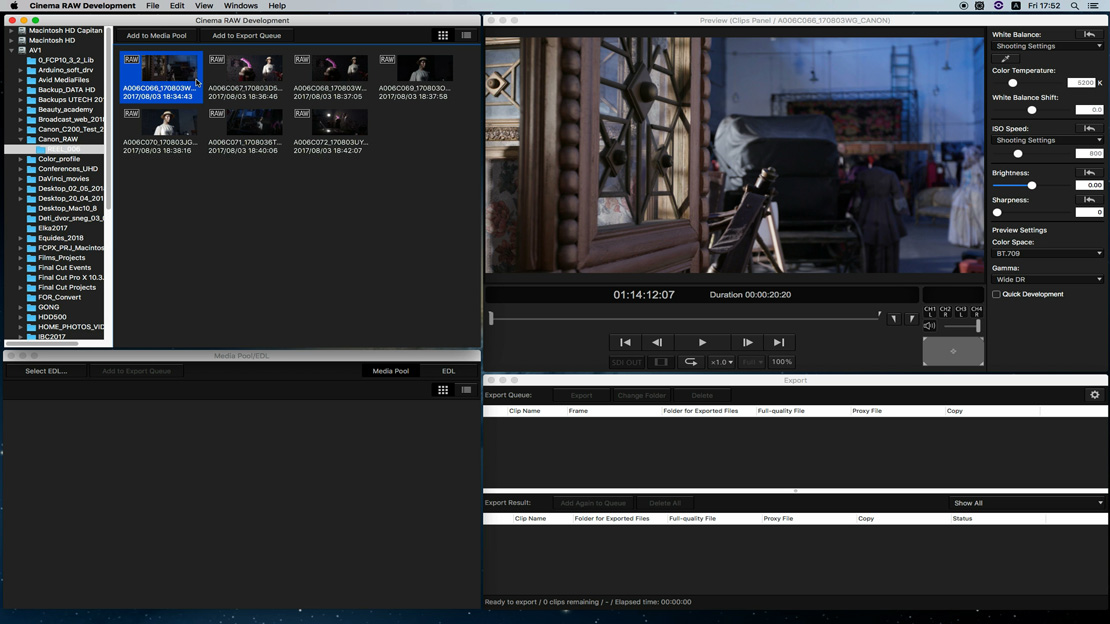1110x624 pixels.
Task: Expand the Macintosh HD volume
Action: [11, 40]
